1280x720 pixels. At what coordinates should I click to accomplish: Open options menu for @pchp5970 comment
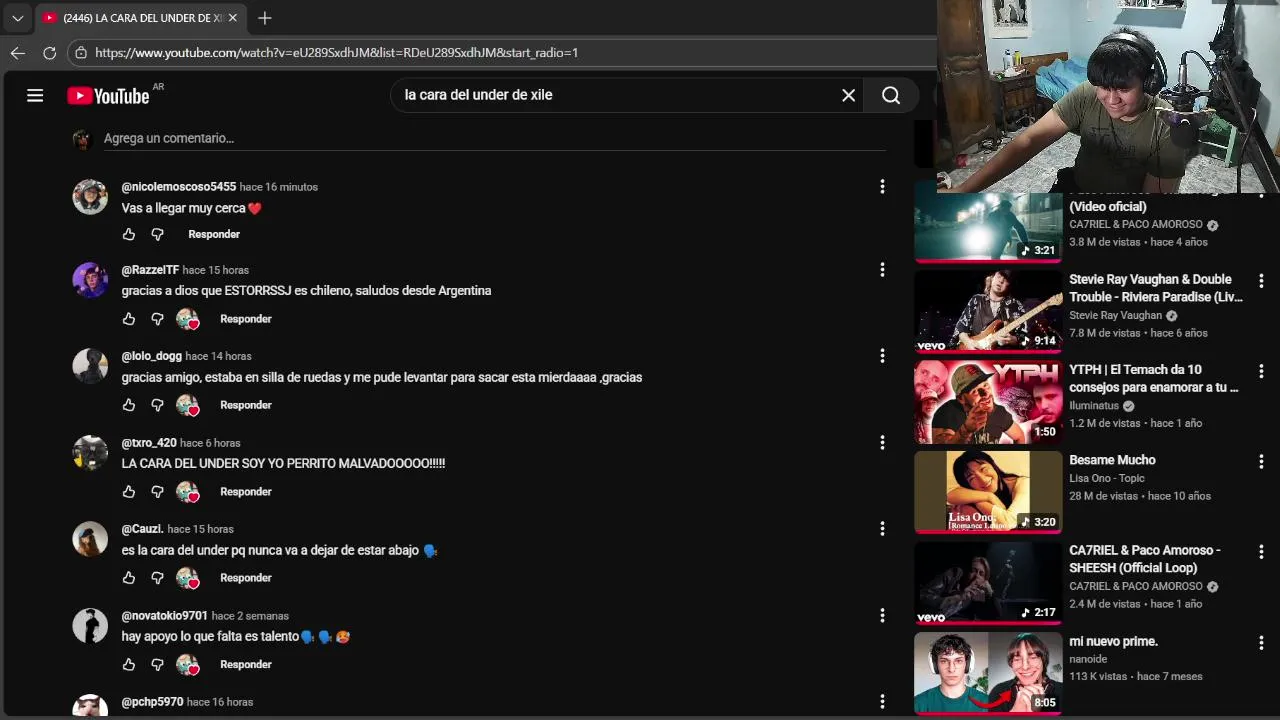[882, 701]
